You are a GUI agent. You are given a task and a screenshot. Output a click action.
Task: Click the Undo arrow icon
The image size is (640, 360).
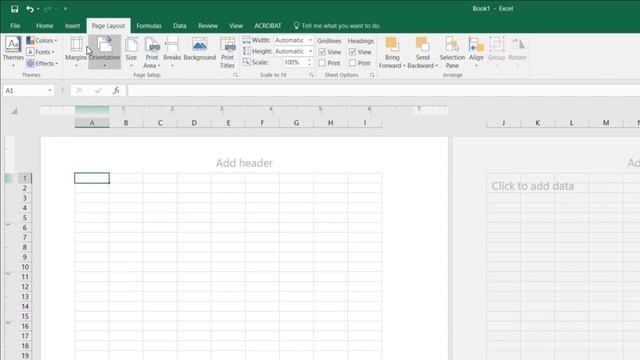point(29,9)
